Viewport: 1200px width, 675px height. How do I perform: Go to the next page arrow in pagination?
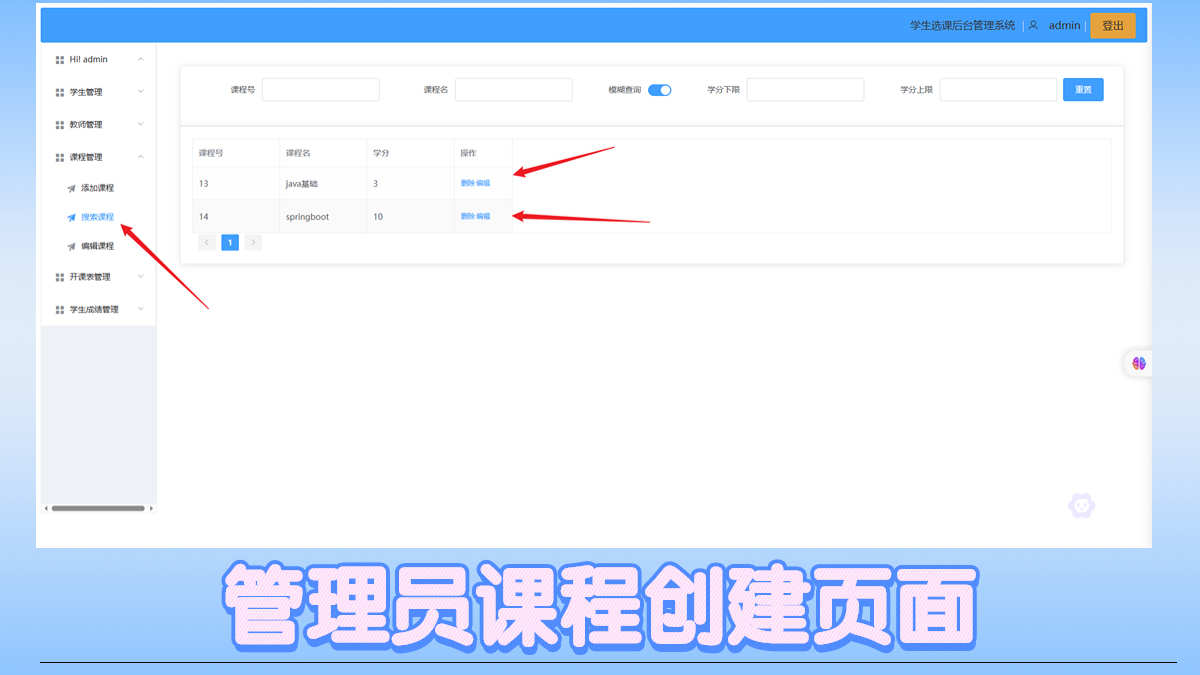(x=253, y=242)
